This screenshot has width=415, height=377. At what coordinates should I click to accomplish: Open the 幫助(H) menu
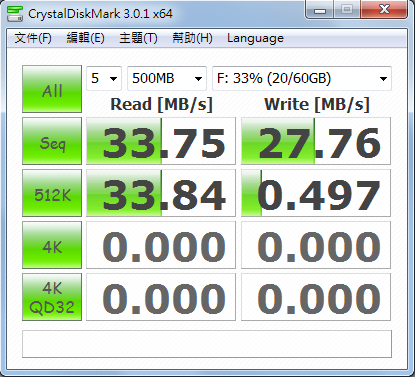click(x=192, y=38)
